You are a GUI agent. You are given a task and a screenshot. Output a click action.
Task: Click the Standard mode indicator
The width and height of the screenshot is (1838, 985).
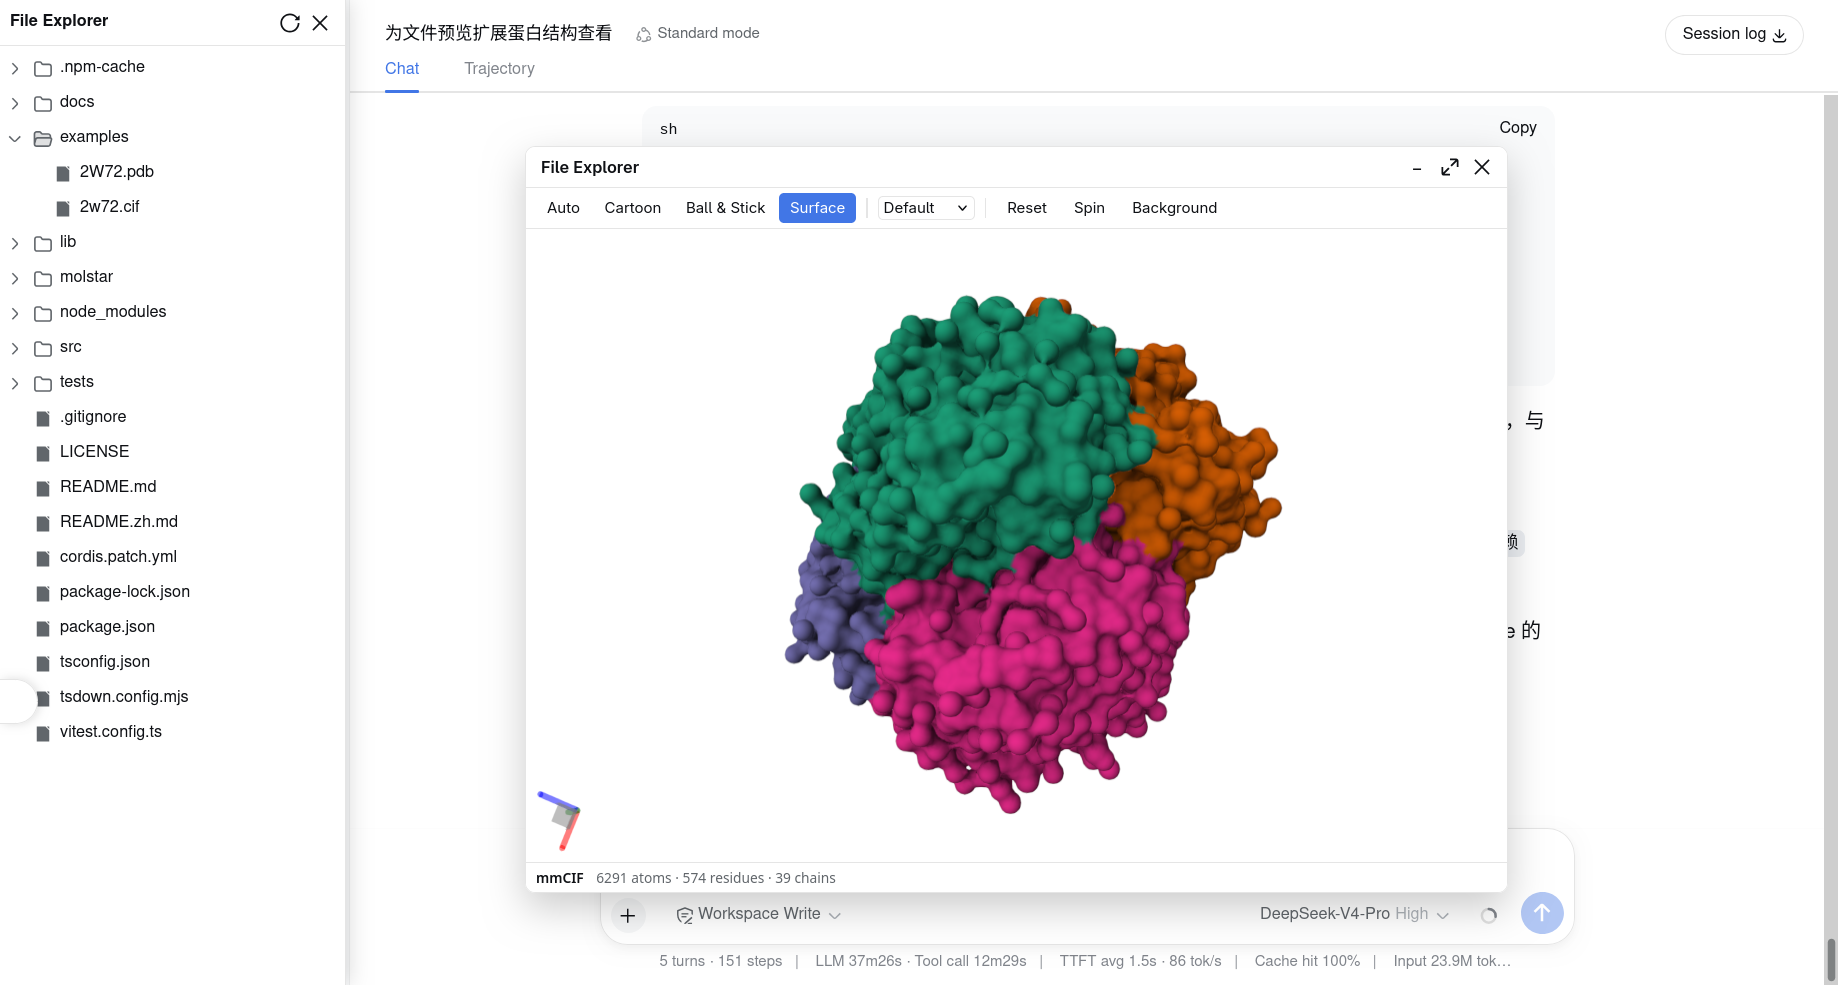698,34
